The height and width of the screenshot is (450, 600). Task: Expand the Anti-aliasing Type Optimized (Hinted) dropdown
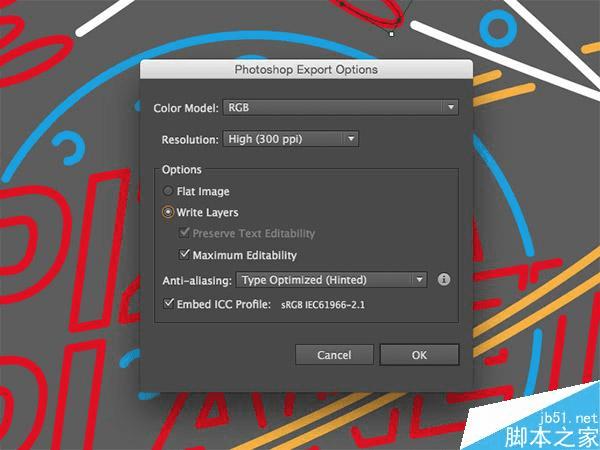pos(331,280)
